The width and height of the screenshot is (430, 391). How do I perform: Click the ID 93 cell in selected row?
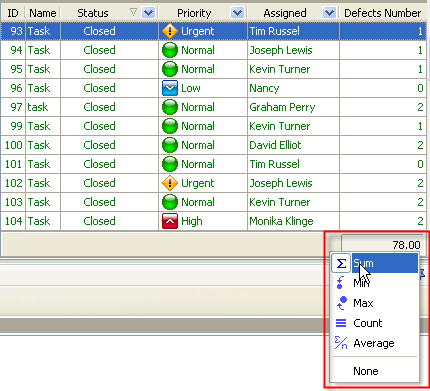[x=13, y=31]
